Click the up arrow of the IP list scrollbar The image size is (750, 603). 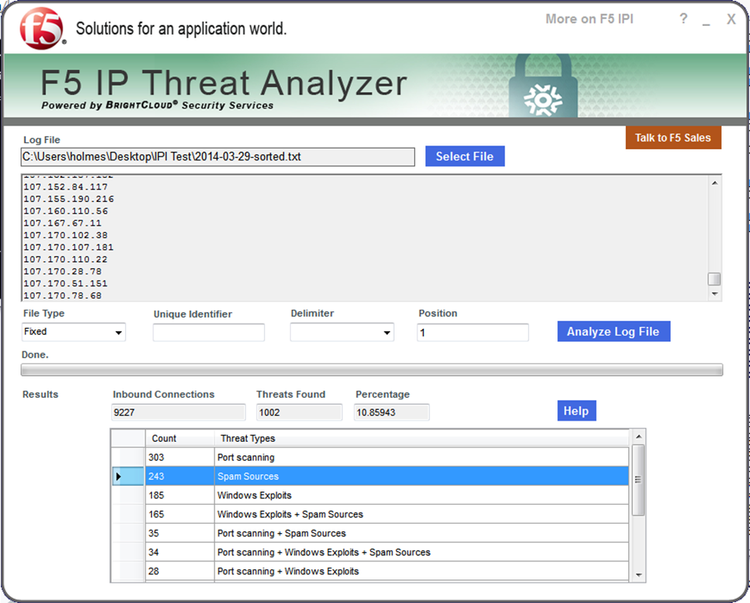(714, 183)
